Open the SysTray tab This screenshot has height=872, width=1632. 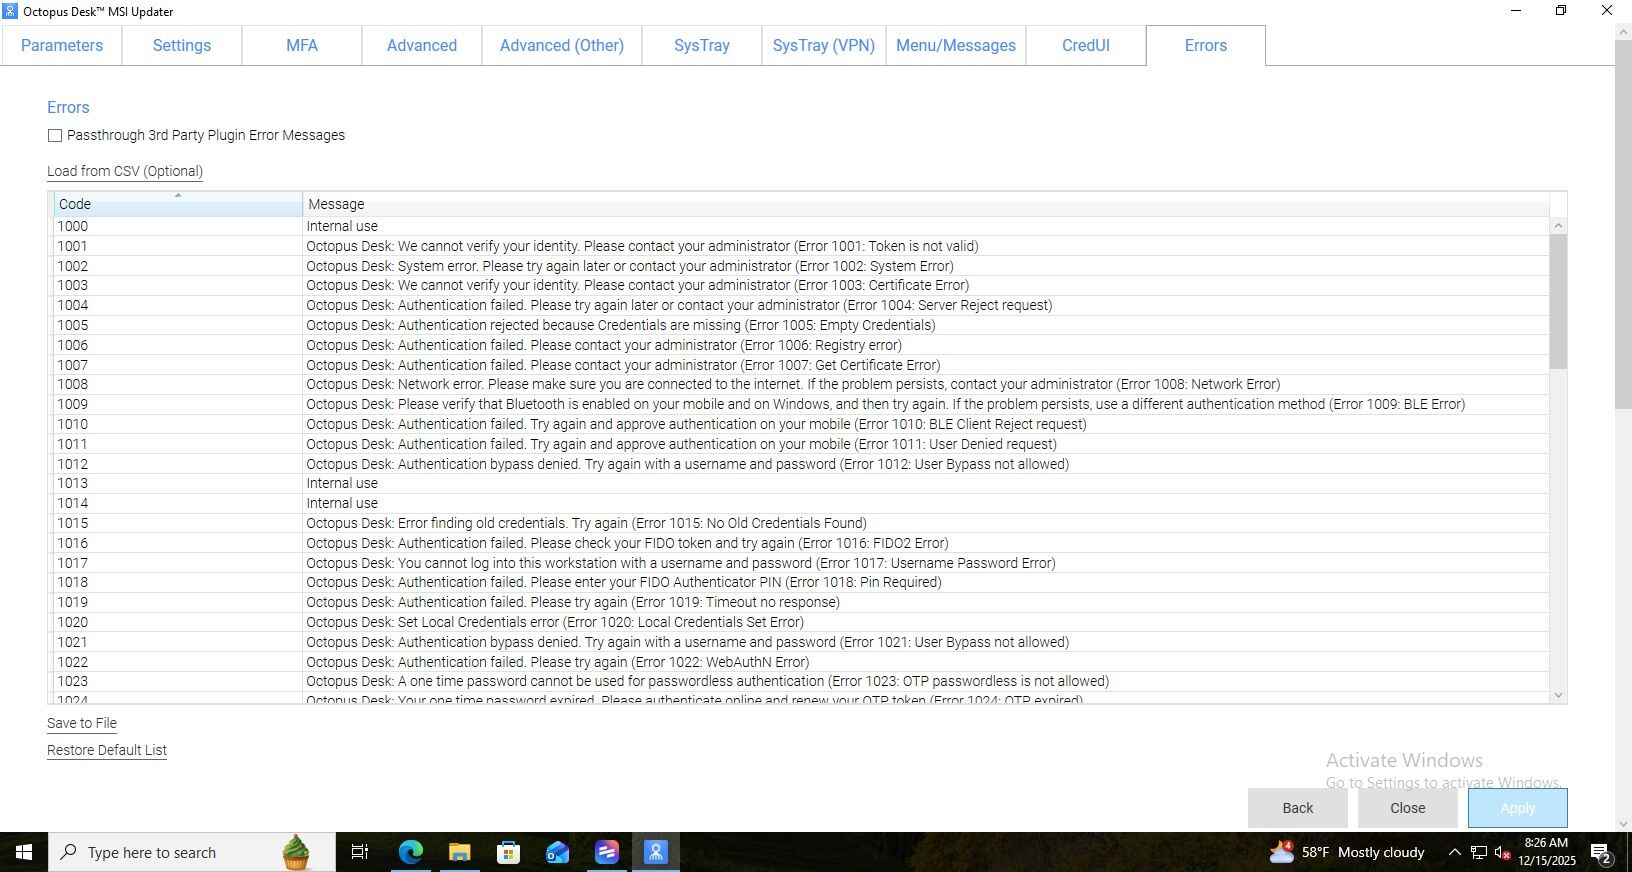click(702, 45)
